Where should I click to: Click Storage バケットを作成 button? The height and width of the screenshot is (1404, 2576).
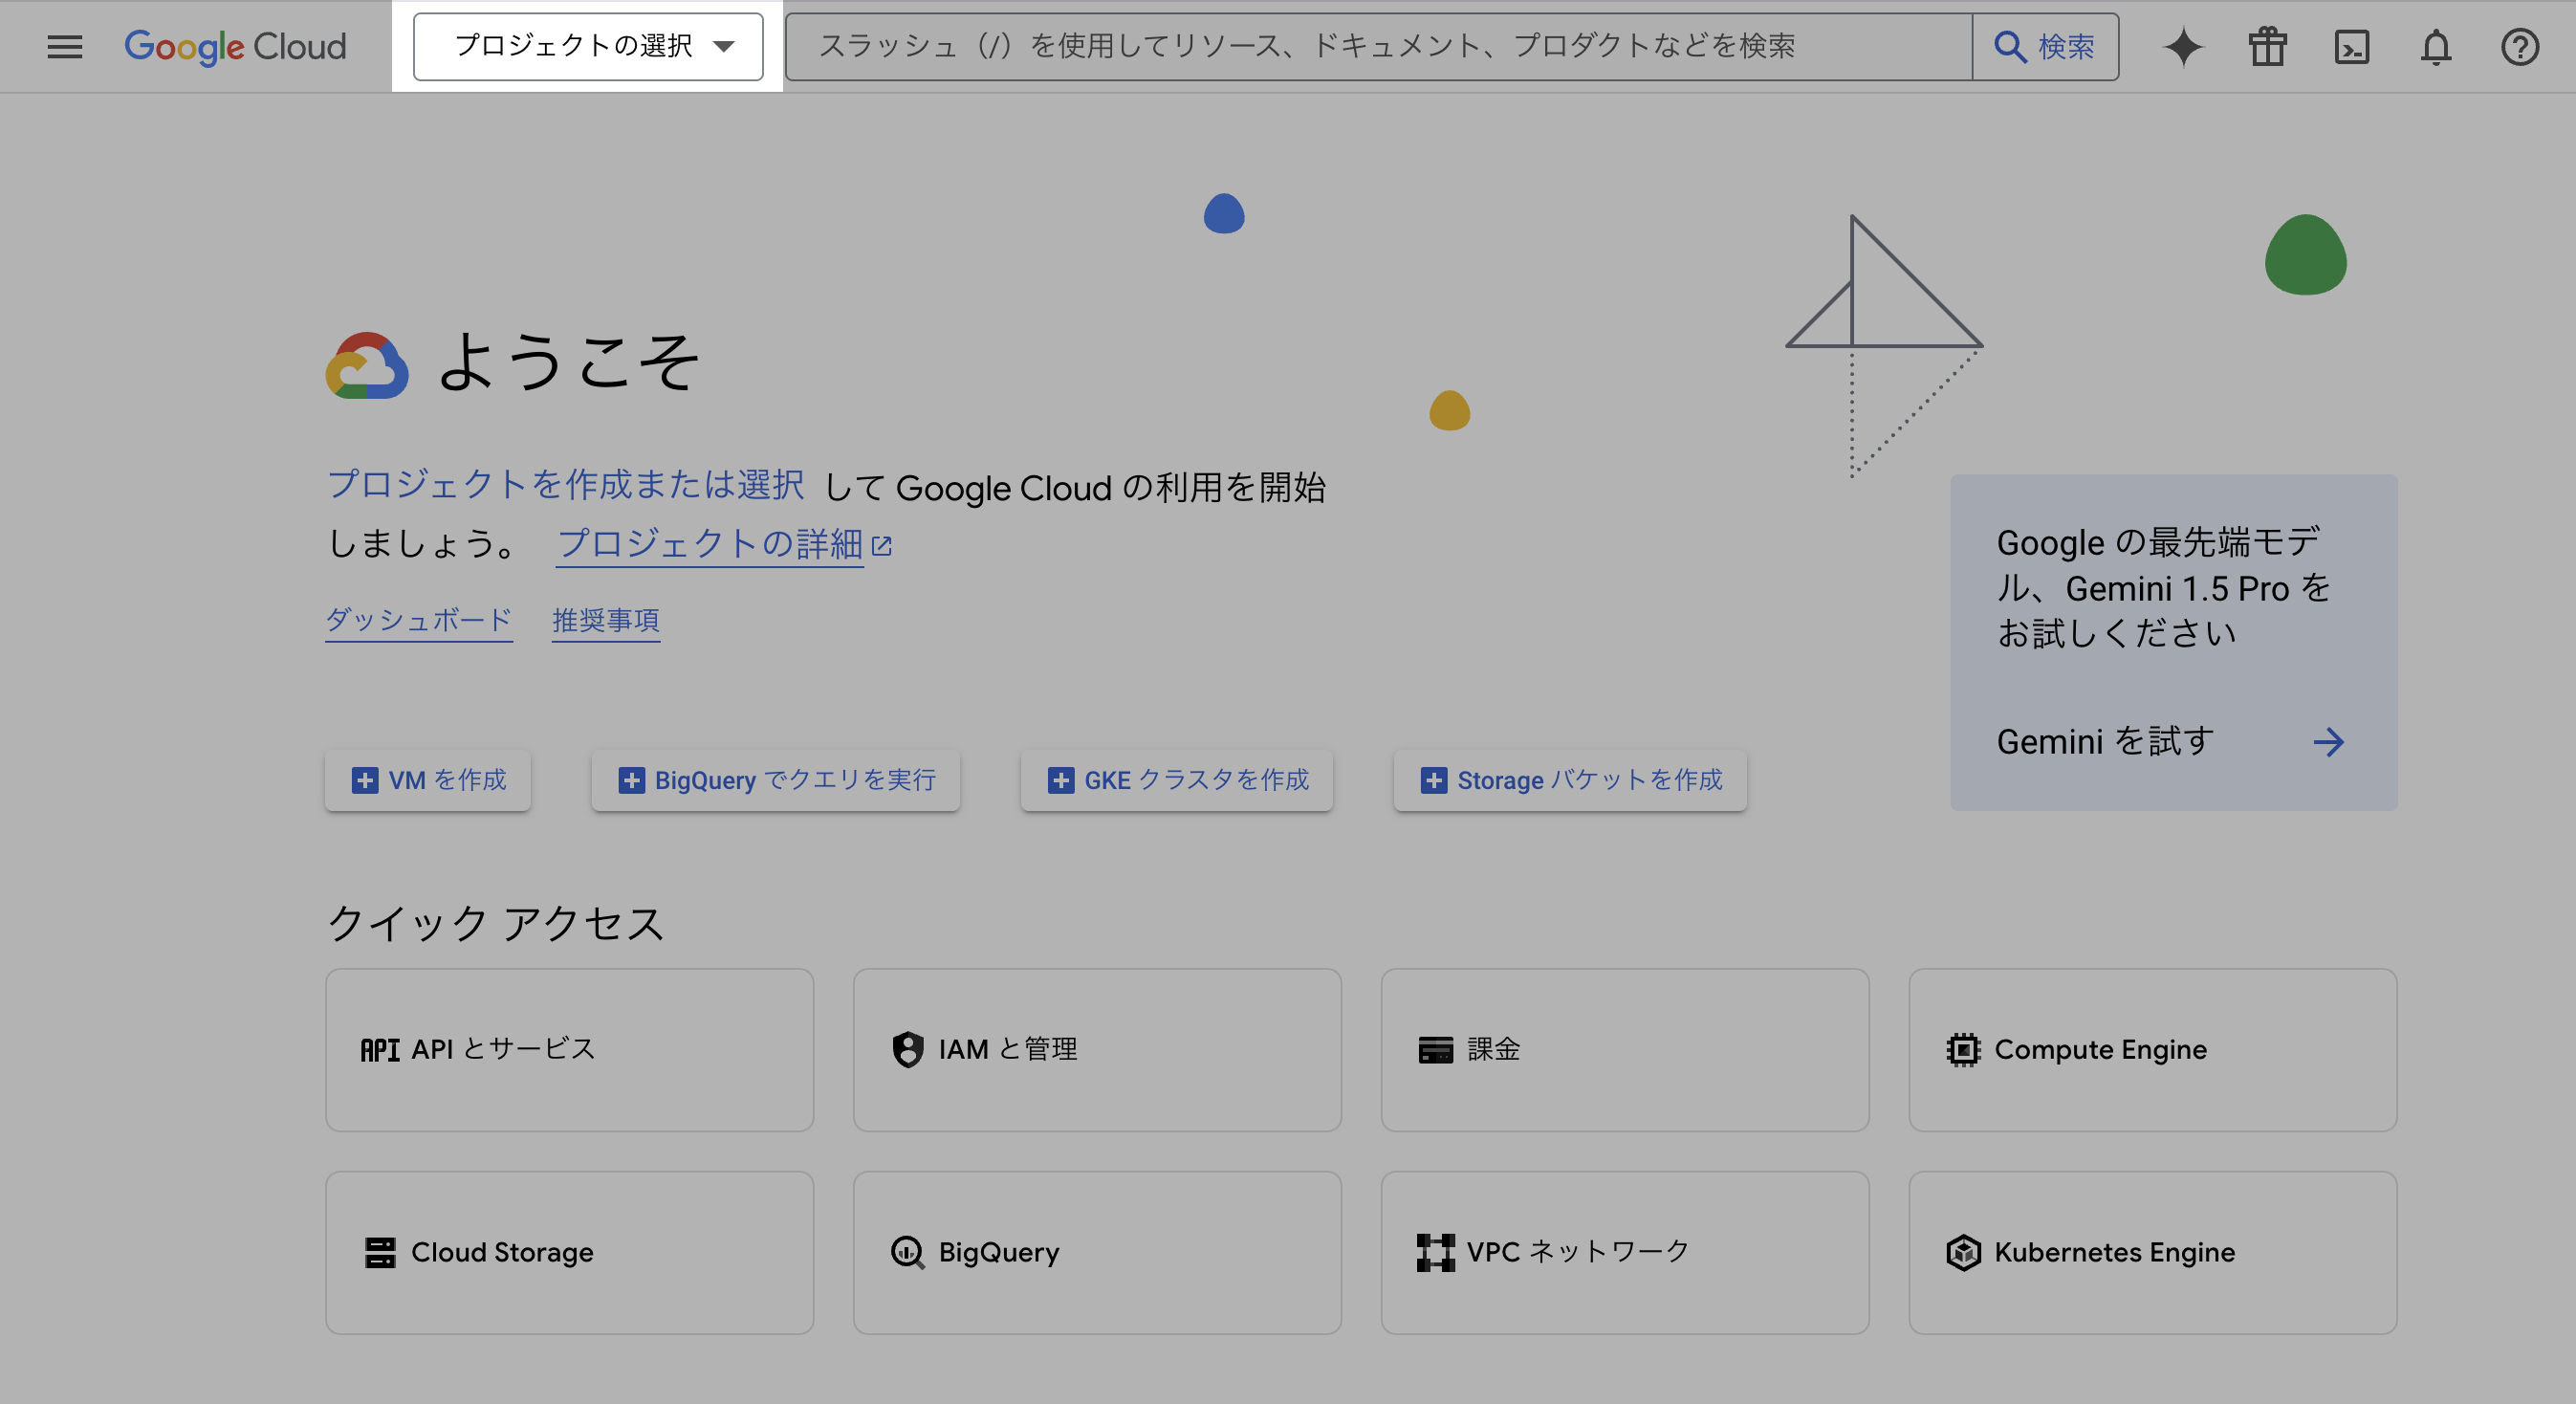pyautogui.click(x=1570, y=780)
